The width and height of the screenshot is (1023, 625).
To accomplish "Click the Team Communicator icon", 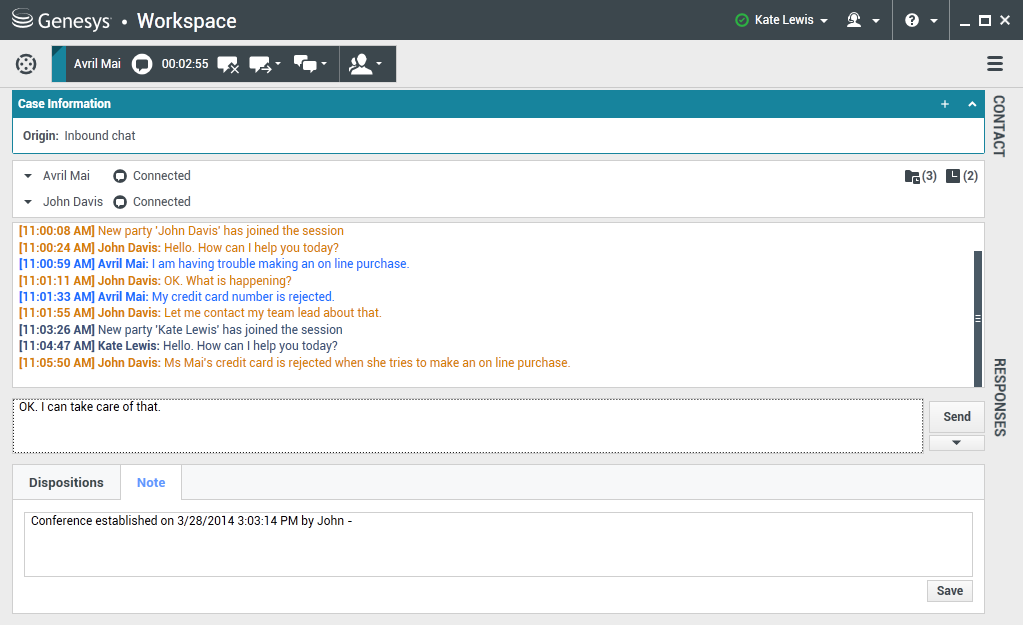I will pyautogui.click(x=26, y=64).
